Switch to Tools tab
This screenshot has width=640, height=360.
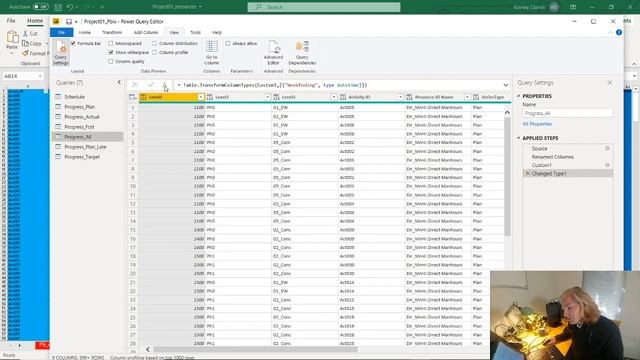195,32
